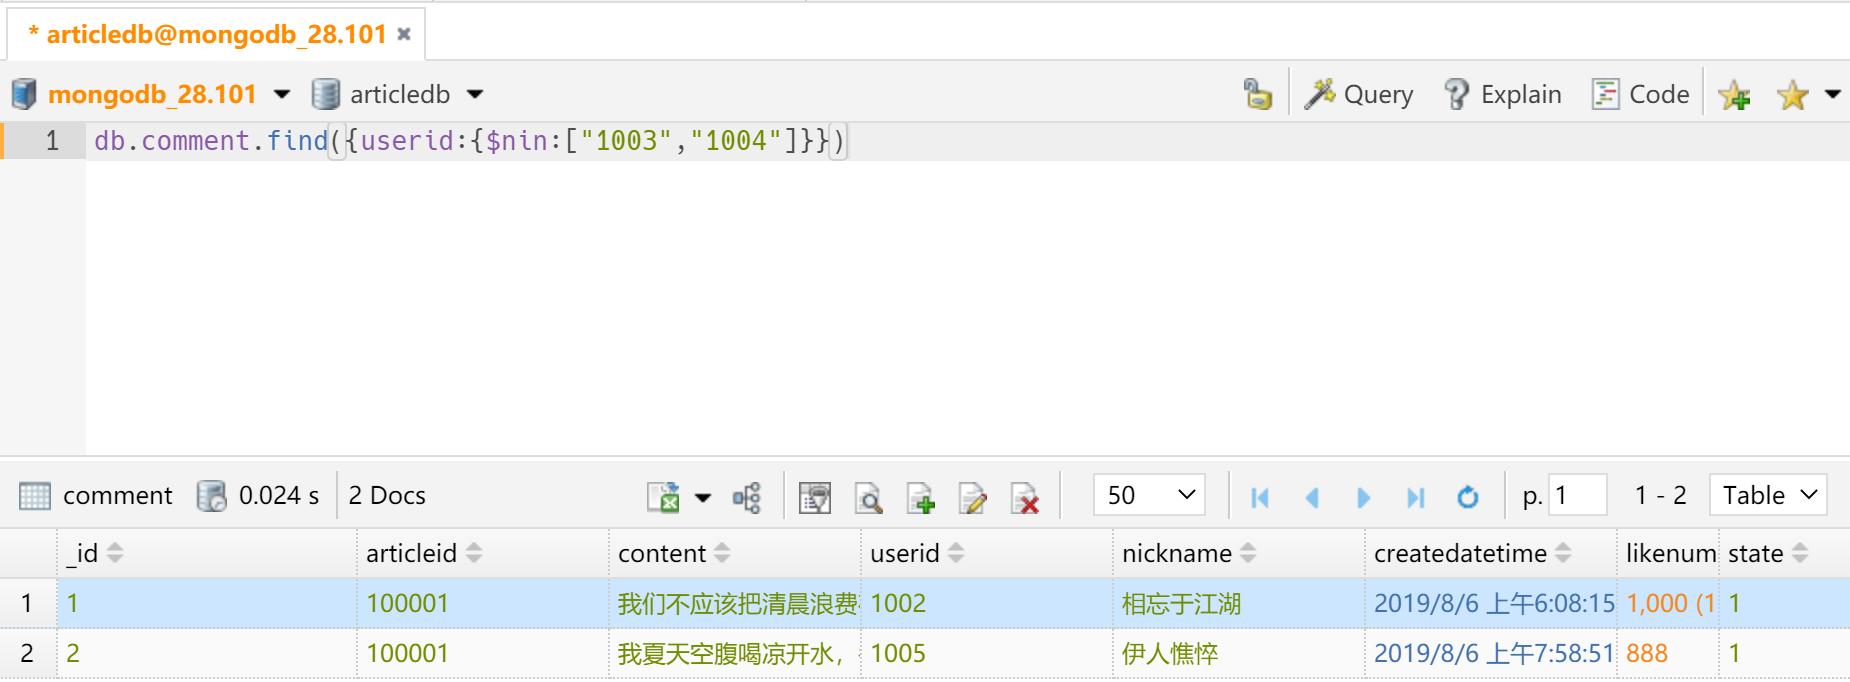The width and height of the screenshot is (1850, 682).
Task: Jump to the first results page
Action: [x=1260, y=497]
